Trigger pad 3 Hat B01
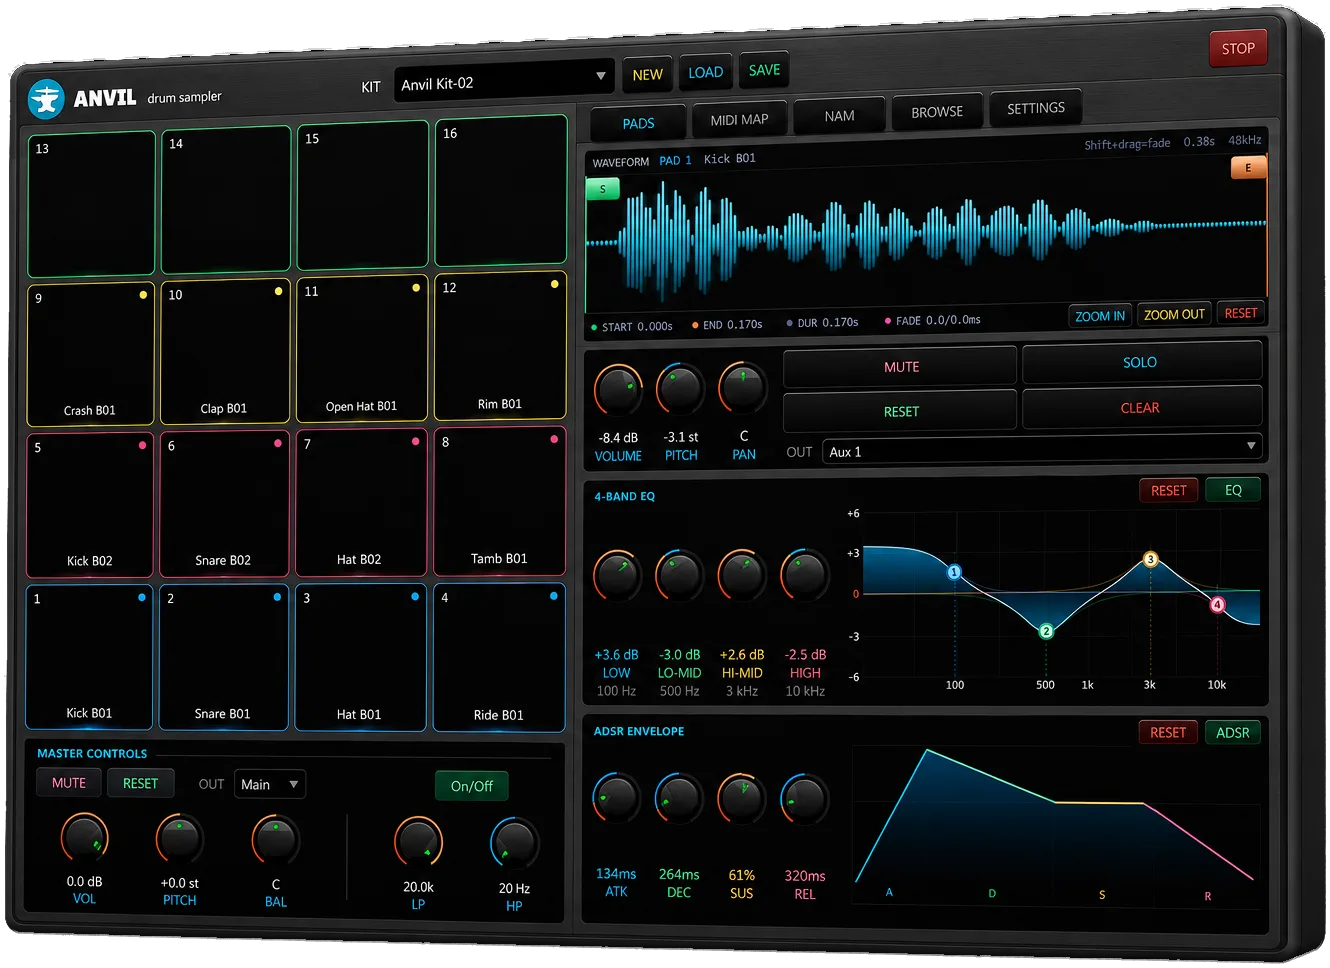Viewport: 1330px width, 968px height. [x=361, y=657]
